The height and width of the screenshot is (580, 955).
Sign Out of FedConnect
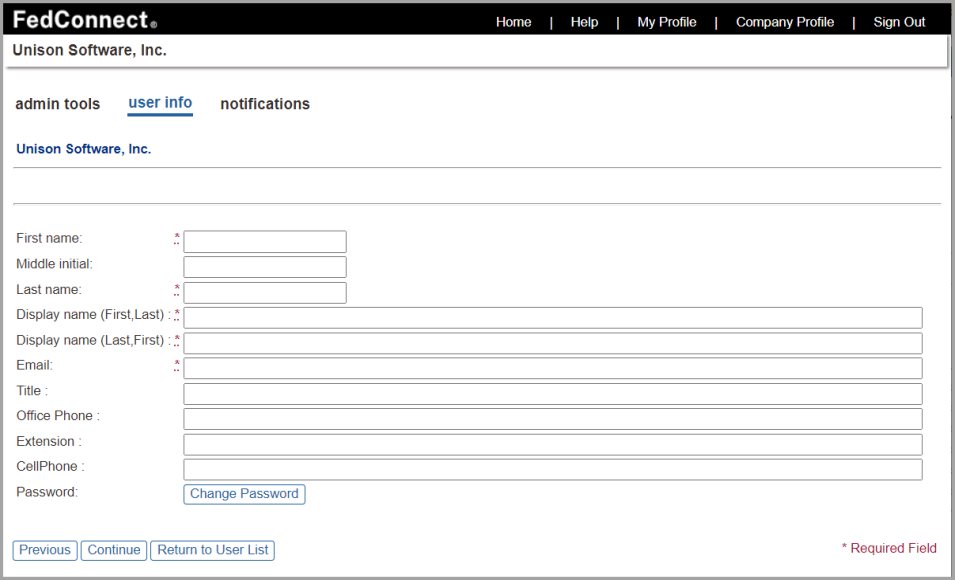click(x=898, y=21)
